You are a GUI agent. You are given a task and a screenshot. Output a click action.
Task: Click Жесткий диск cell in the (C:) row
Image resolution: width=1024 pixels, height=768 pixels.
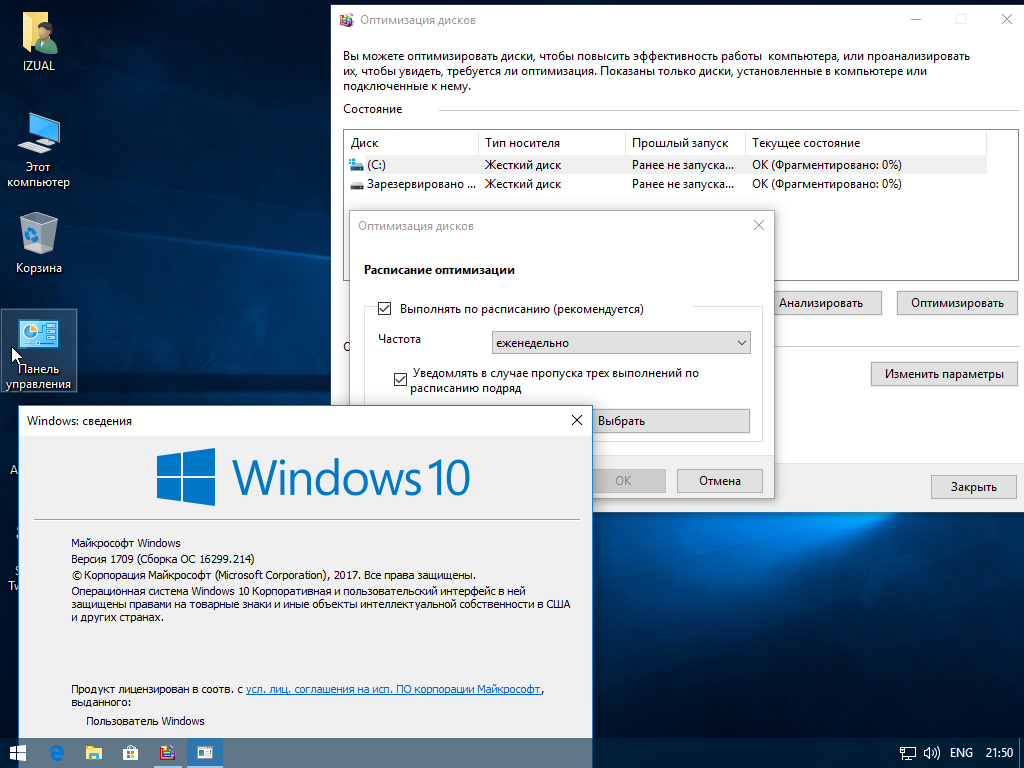[x=523, y=165]
